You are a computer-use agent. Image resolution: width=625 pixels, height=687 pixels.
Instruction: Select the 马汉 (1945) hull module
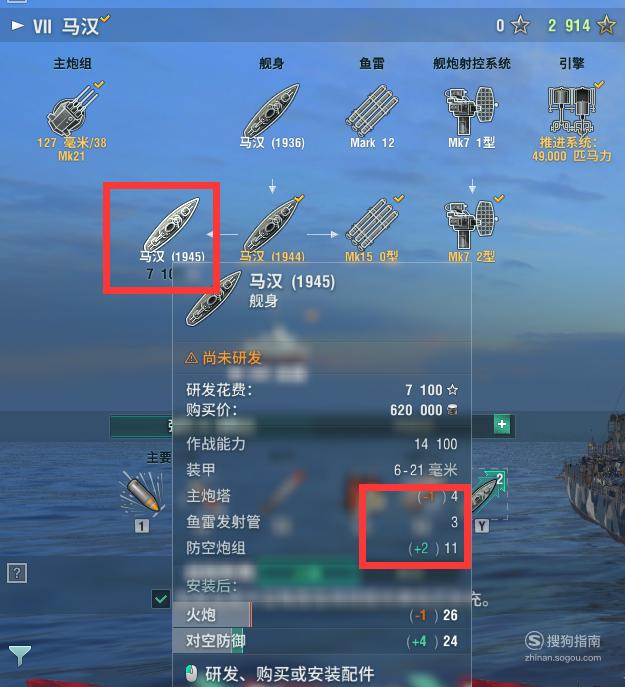coord(172,235)
